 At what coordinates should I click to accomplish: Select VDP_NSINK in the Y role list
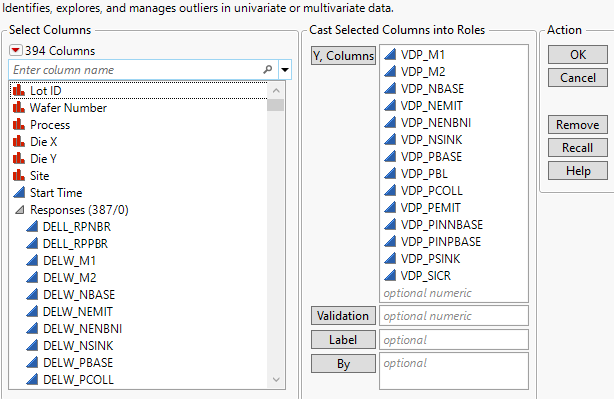click(x=454, y=140)
